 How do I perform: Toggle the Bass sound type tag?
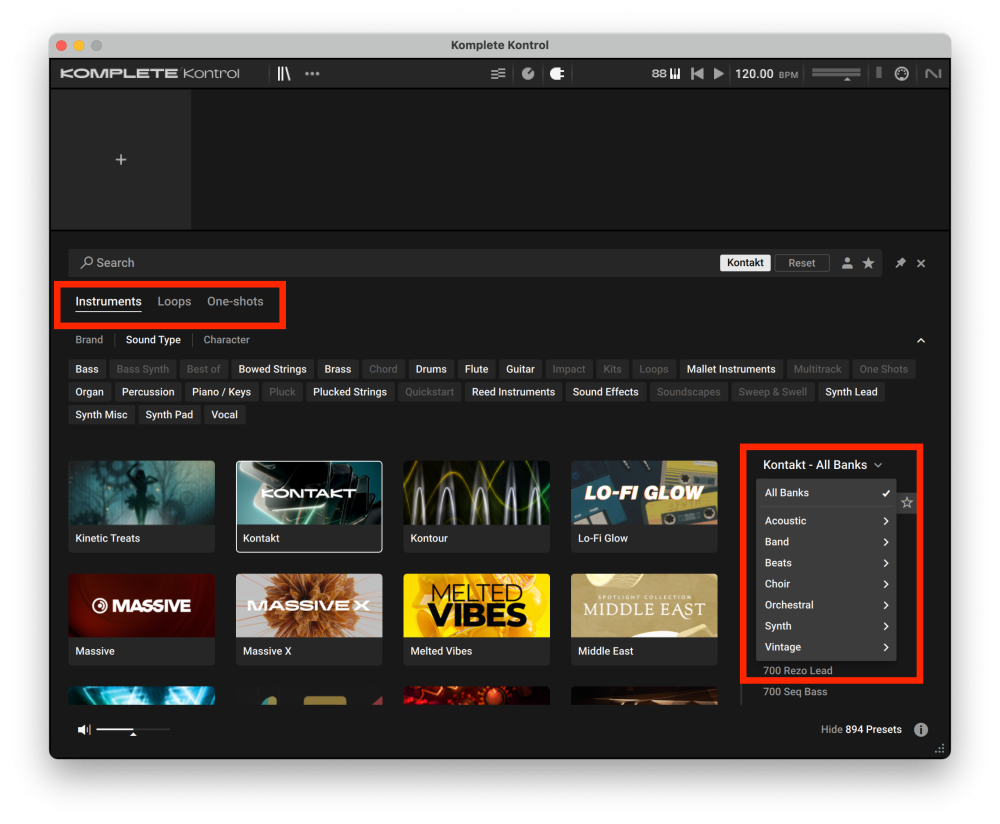click(87, 369)
